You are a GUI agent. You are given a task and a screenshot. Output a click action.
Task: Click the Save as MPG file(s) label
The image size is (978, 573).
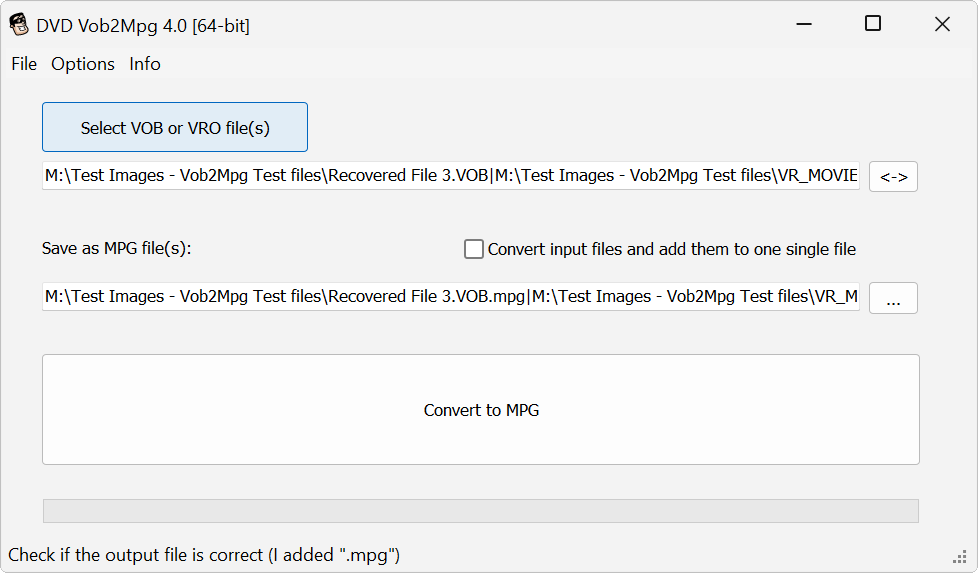pos(116,249)
